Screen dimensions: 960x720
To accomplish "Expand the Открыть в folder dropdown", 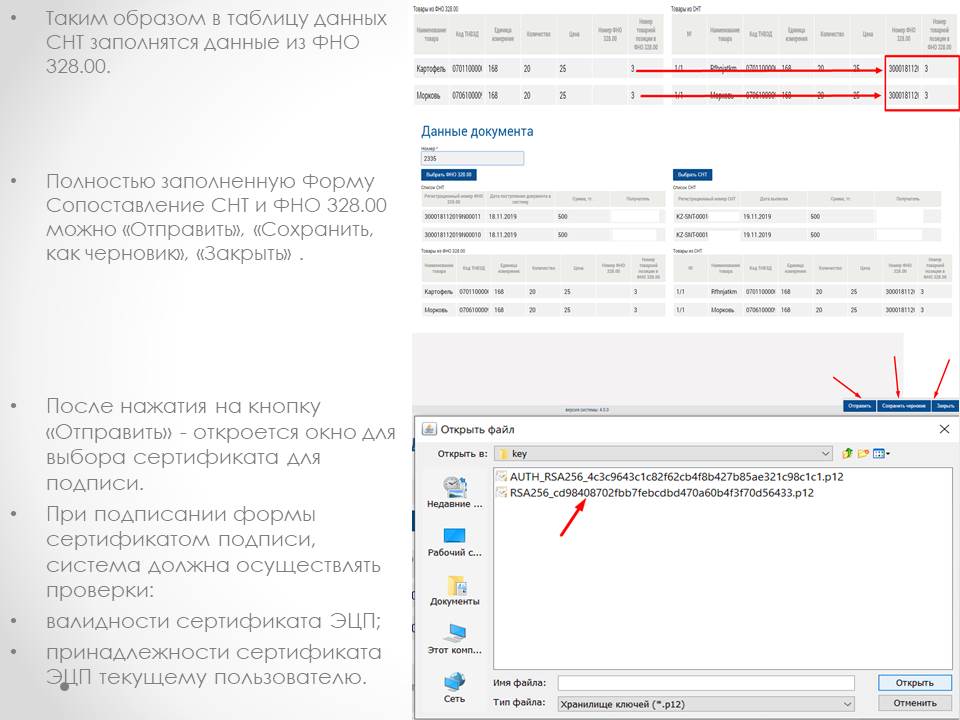I will click(x=823, y=453).
